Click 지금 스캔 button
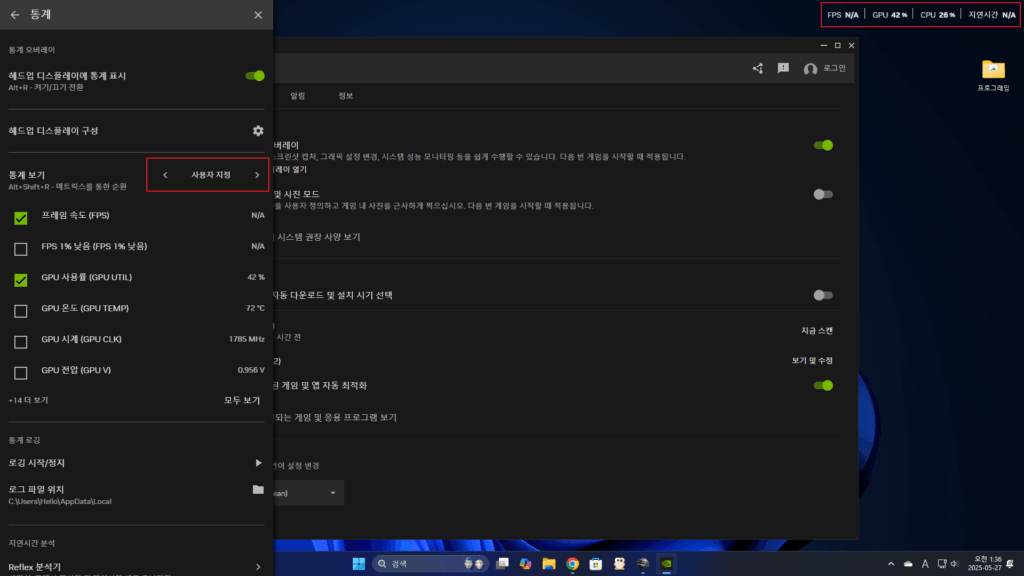The width and height of the screenshot is (1024, 576). point(817,330)
